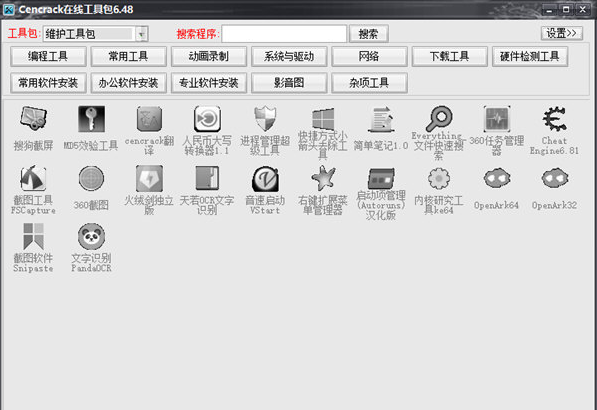The image size is (597, 410).
Task: Select the 专业软件安装 category
Action: [x=209, y=83]
